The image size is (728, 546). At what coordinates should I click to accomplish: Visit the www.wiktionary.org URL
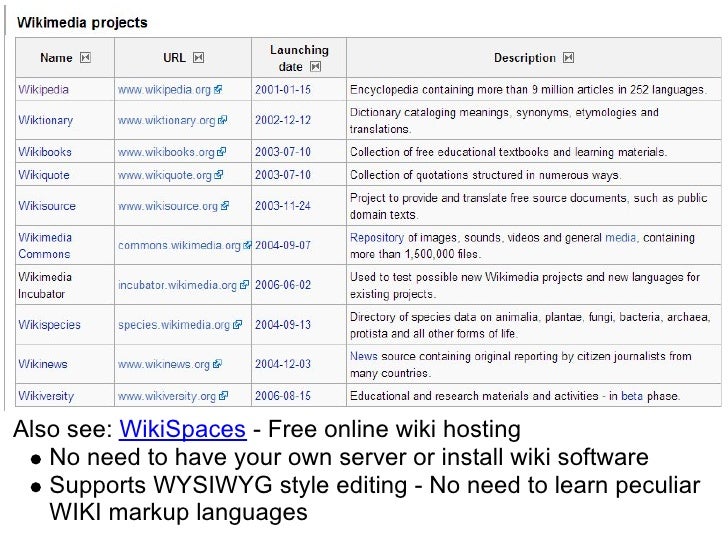(x=167, y=120)
